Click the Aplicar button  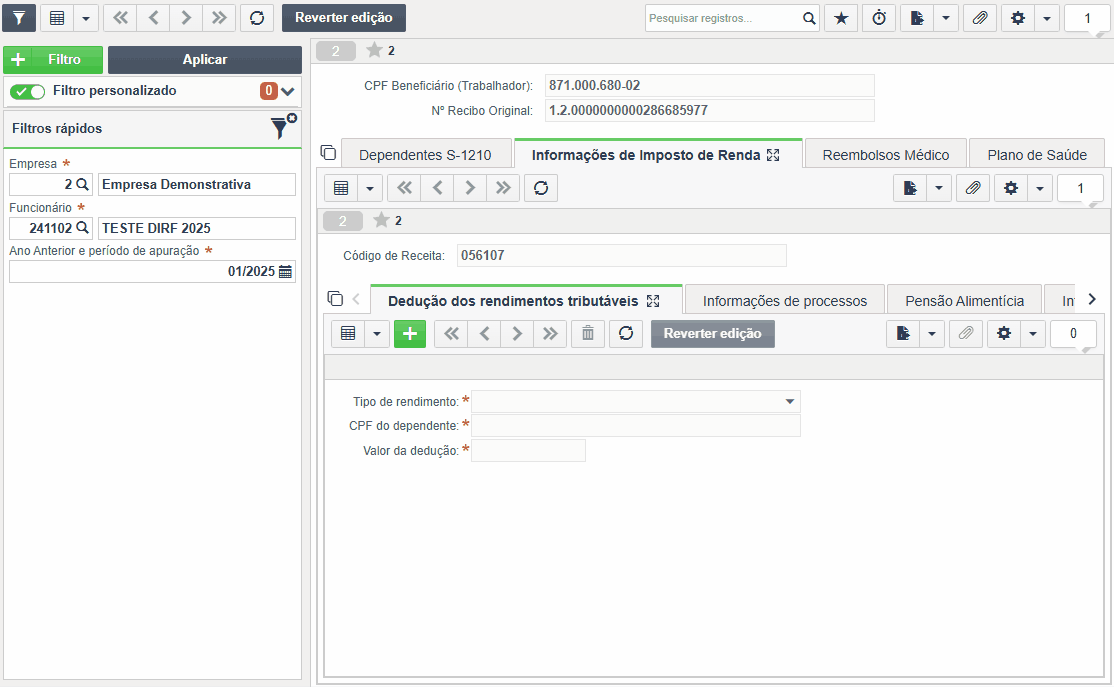point(205,60)
